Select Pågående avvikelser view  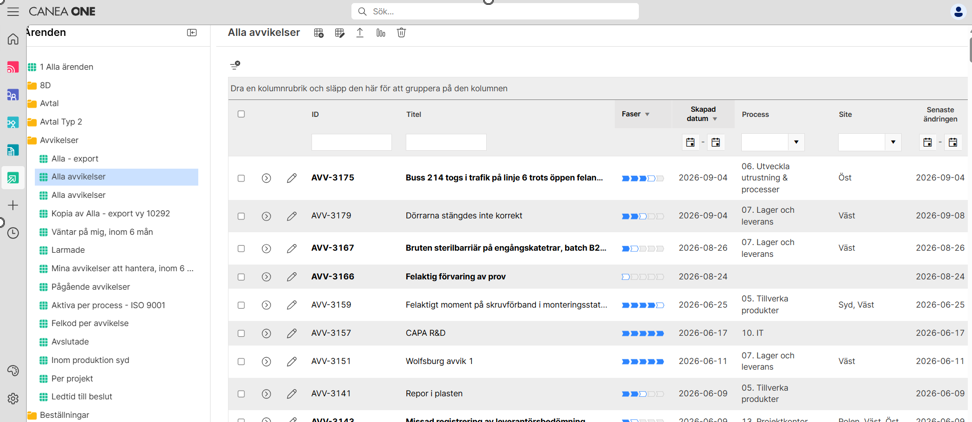(91, 287)
